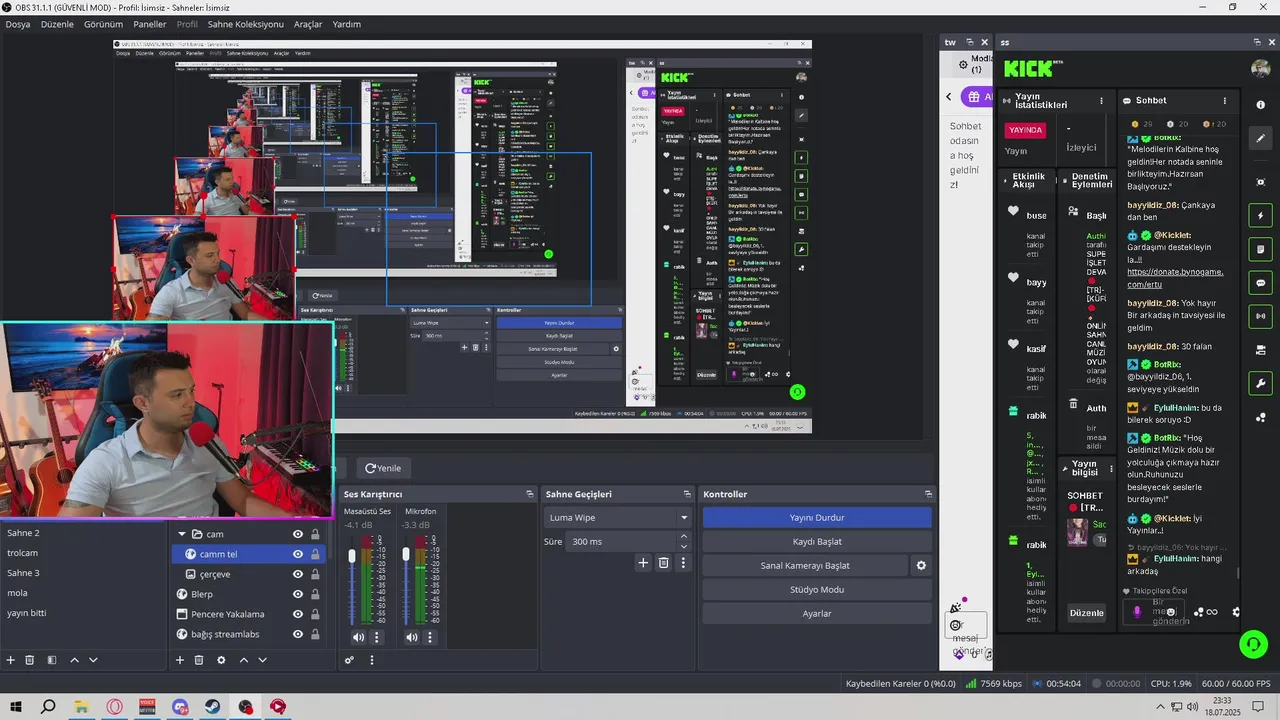This screenshot has width=1280, height=720.
Task: Add a new scene with the plus icon
Action: point(11,660)
